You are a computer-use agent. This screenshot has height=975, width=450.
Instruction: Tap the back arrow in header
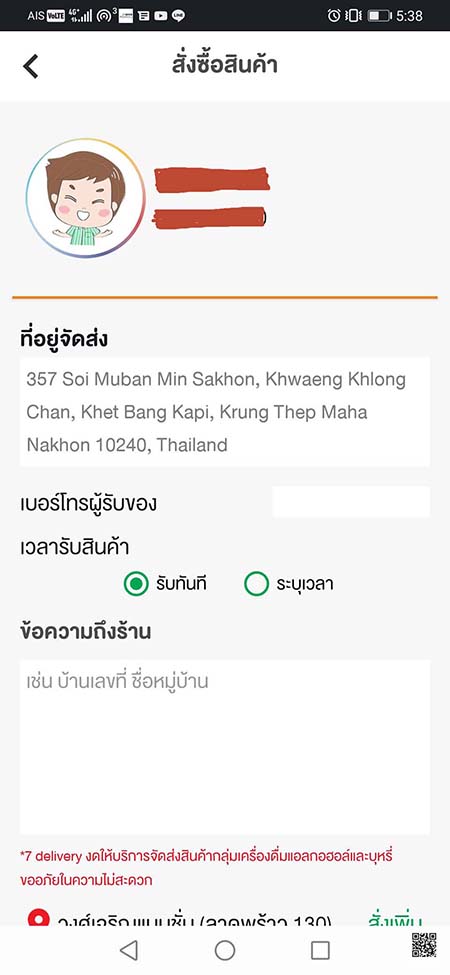click(x=30, y=66)
